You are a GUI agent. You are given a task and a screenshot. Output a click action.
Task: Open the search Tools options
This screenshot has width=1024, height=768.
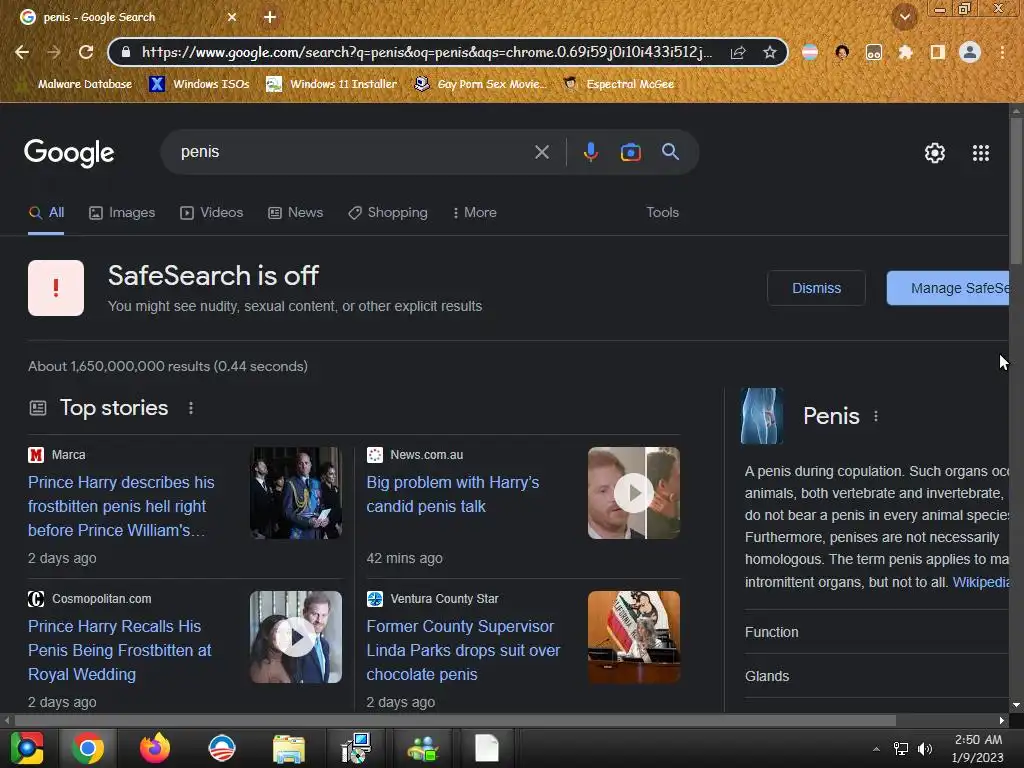pyautogui.click(x=662, y=213)
